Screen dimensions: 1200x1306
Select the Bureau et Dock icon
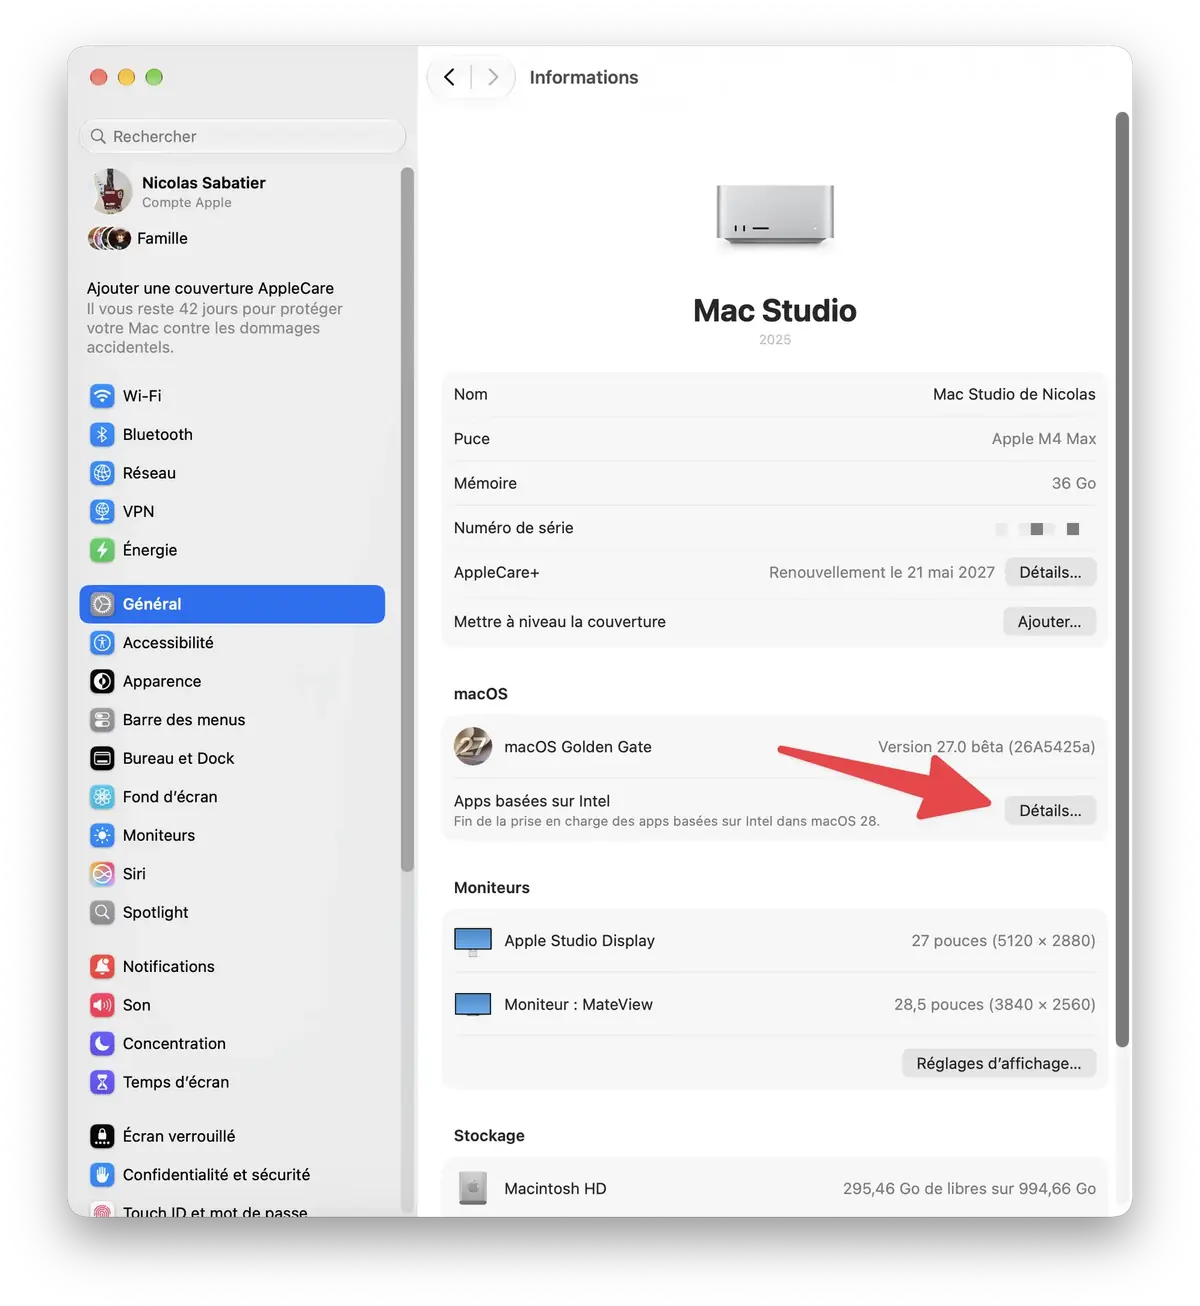pos(102,758)
